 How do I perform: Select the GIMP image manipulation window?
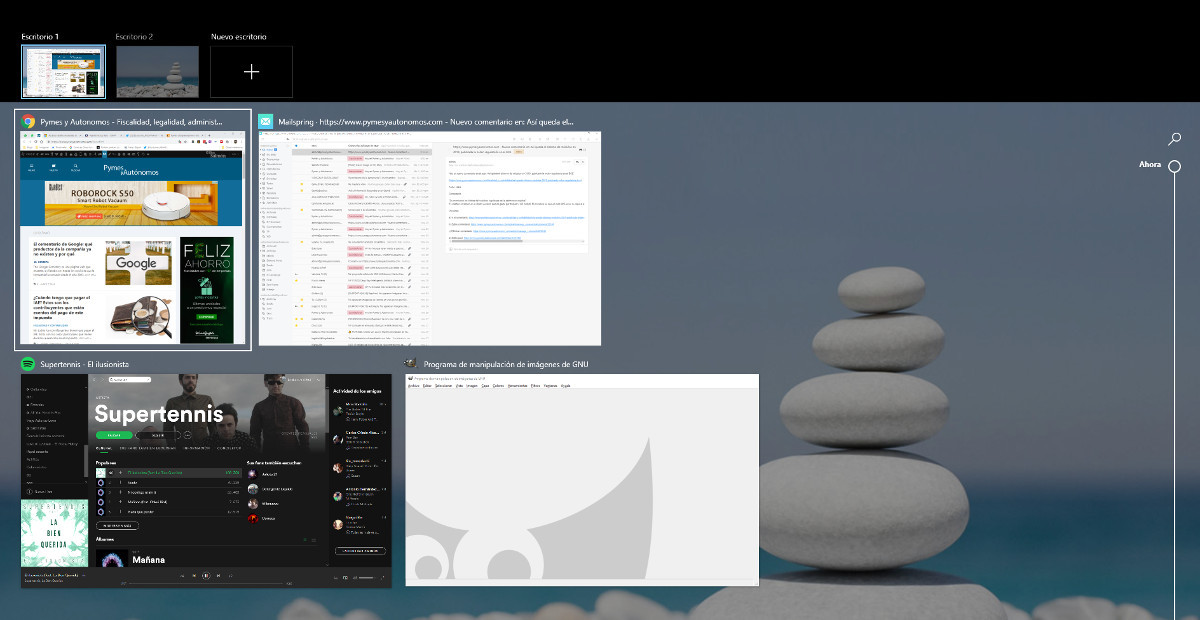(581, 480)
